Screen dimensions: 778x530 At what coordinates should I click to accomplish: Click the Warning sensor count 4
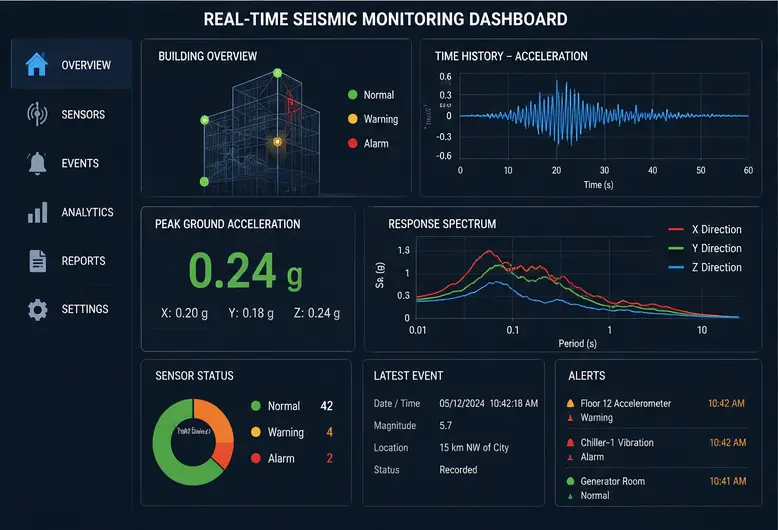[329, 432]
